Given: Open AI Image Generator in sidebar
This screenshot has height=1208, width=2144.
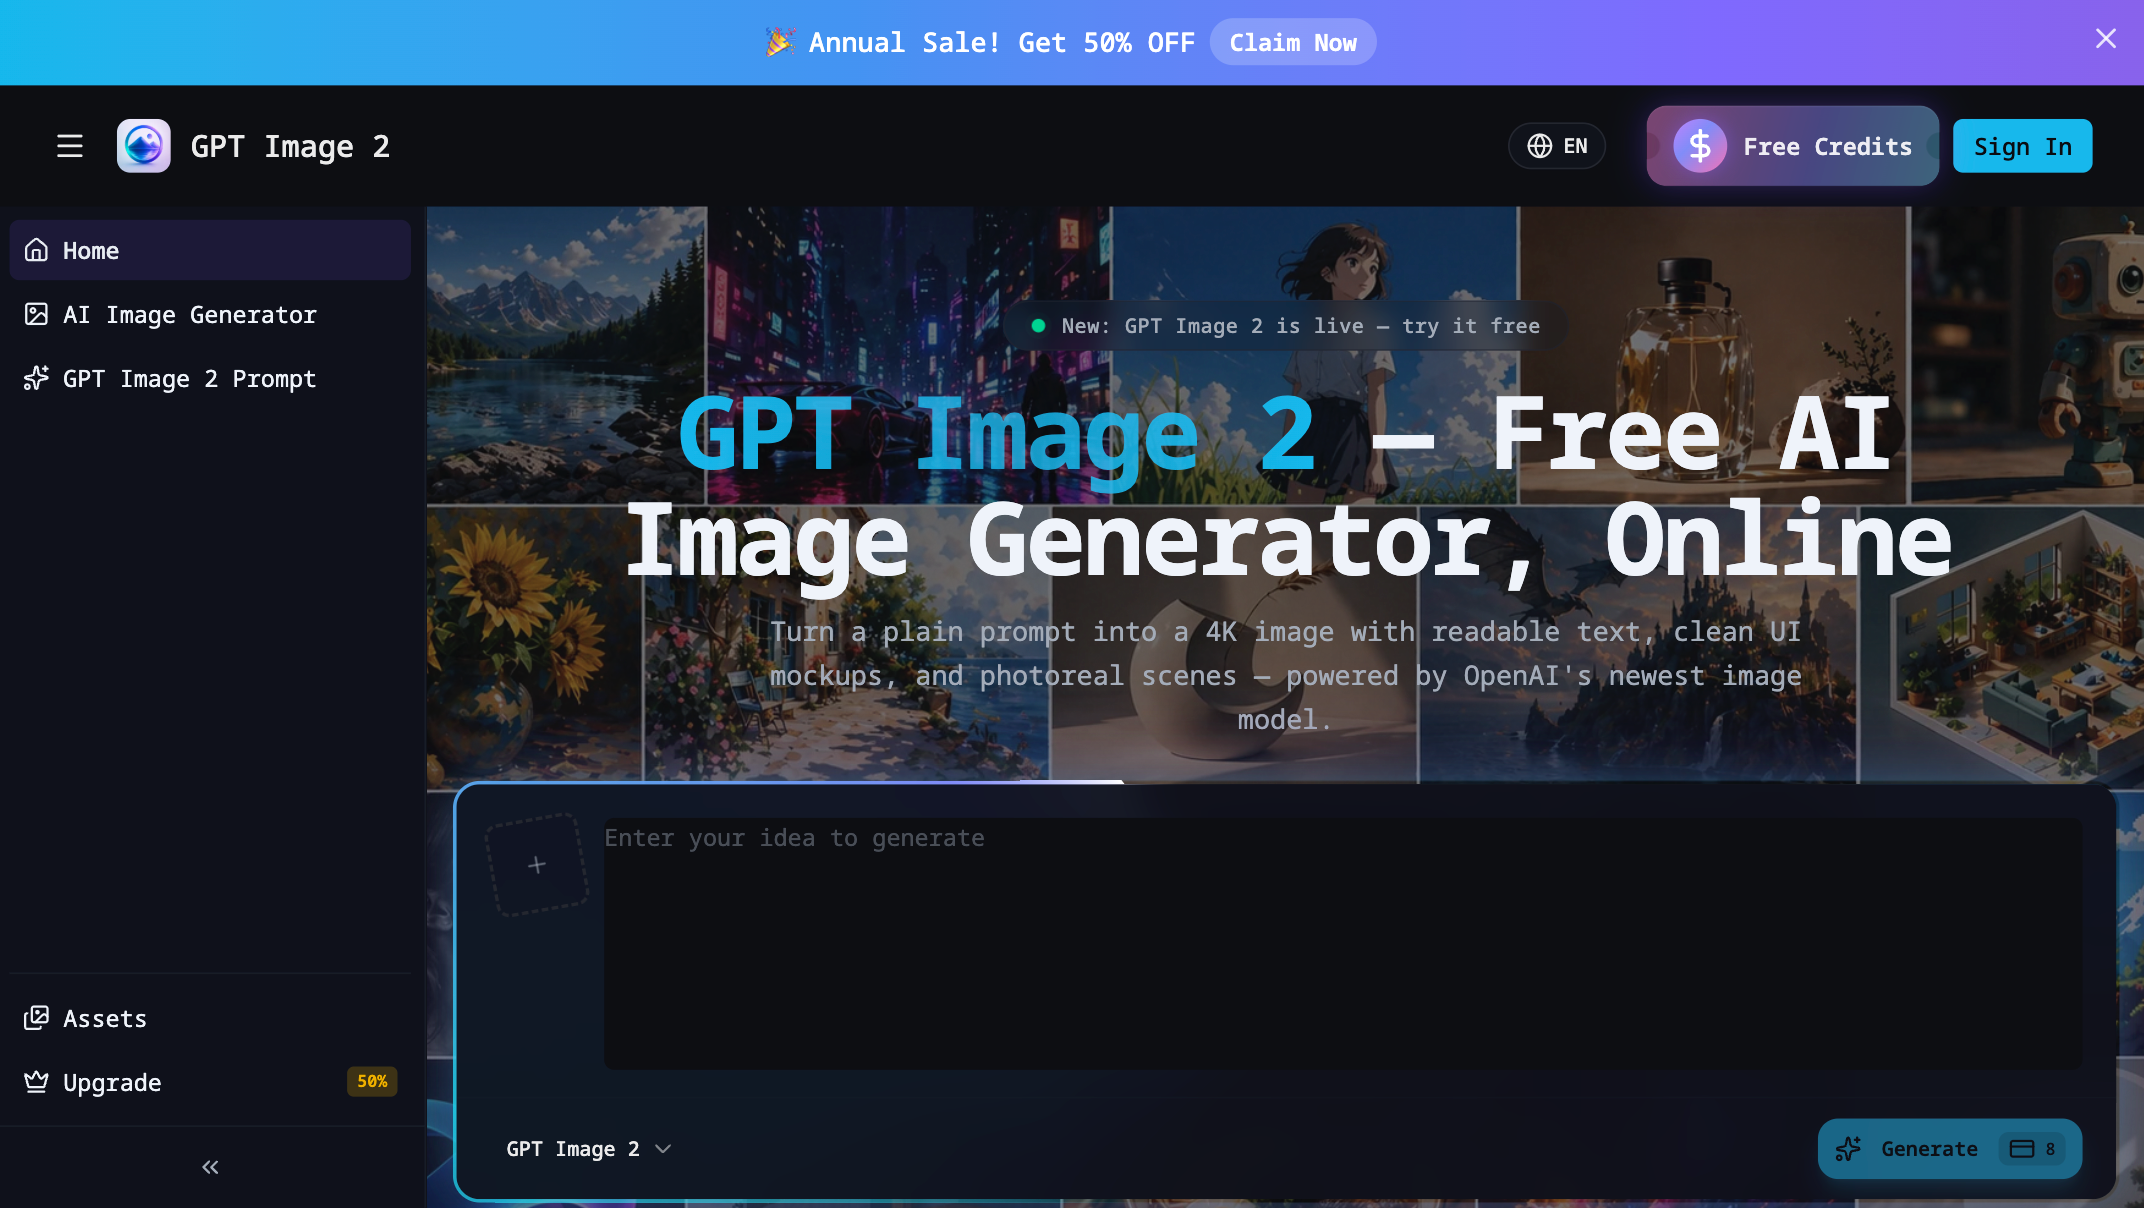Looking at the screenshot, I should click(190, 315).
